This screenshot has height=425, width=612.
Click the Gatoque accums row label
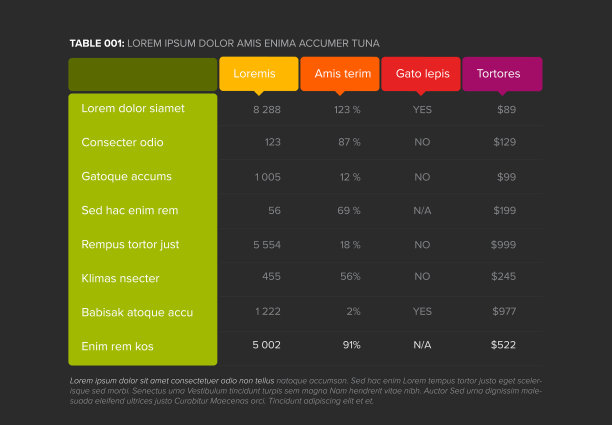[x=126, y=177]
